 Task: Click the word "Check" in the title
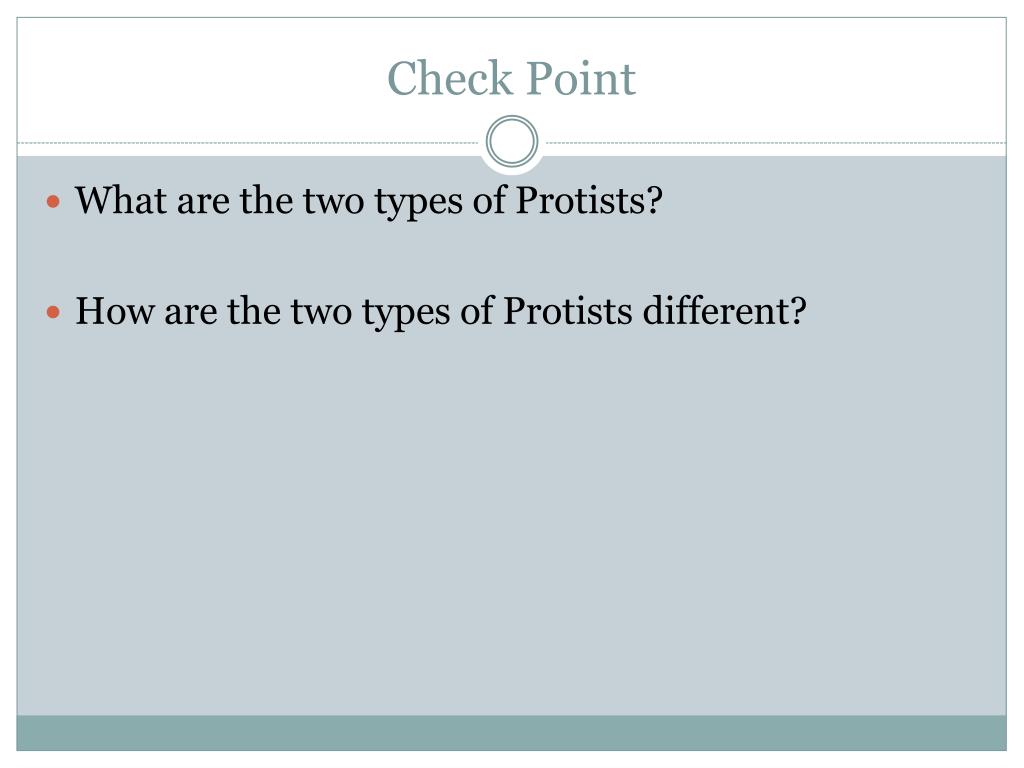click(451, 78)
